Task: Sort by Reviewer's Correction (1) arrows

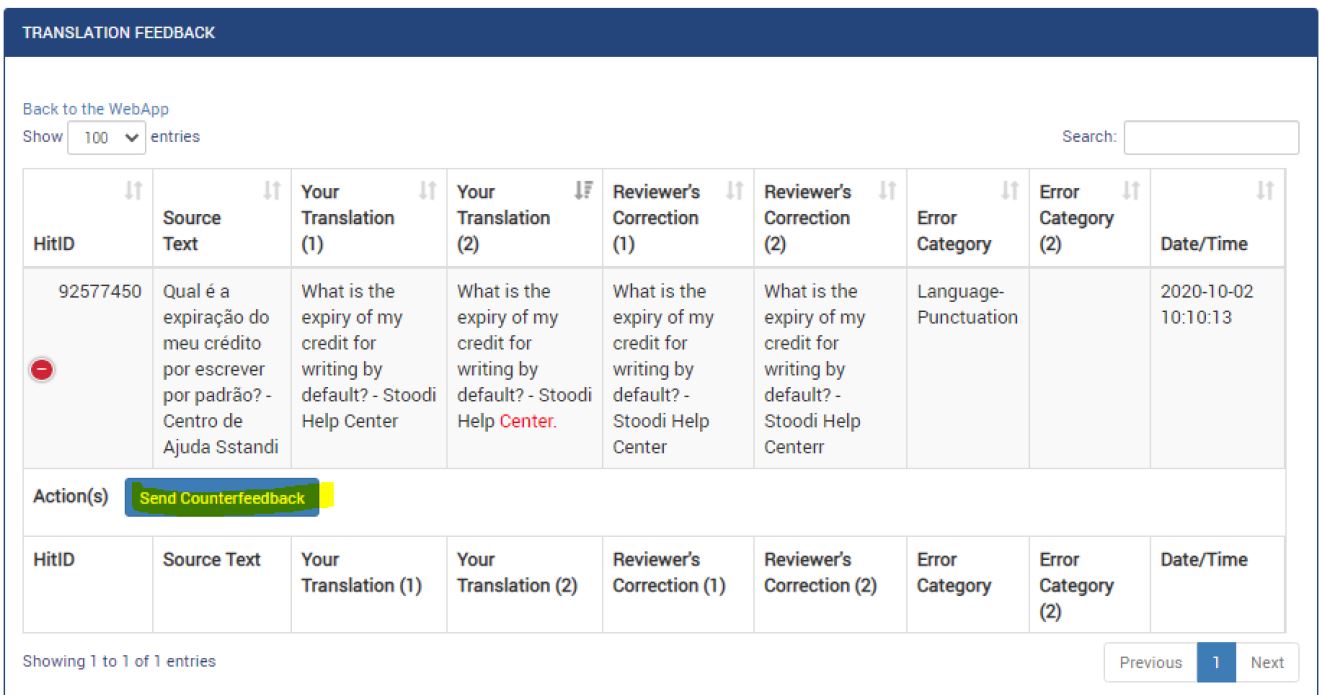Action: (734, 190)
